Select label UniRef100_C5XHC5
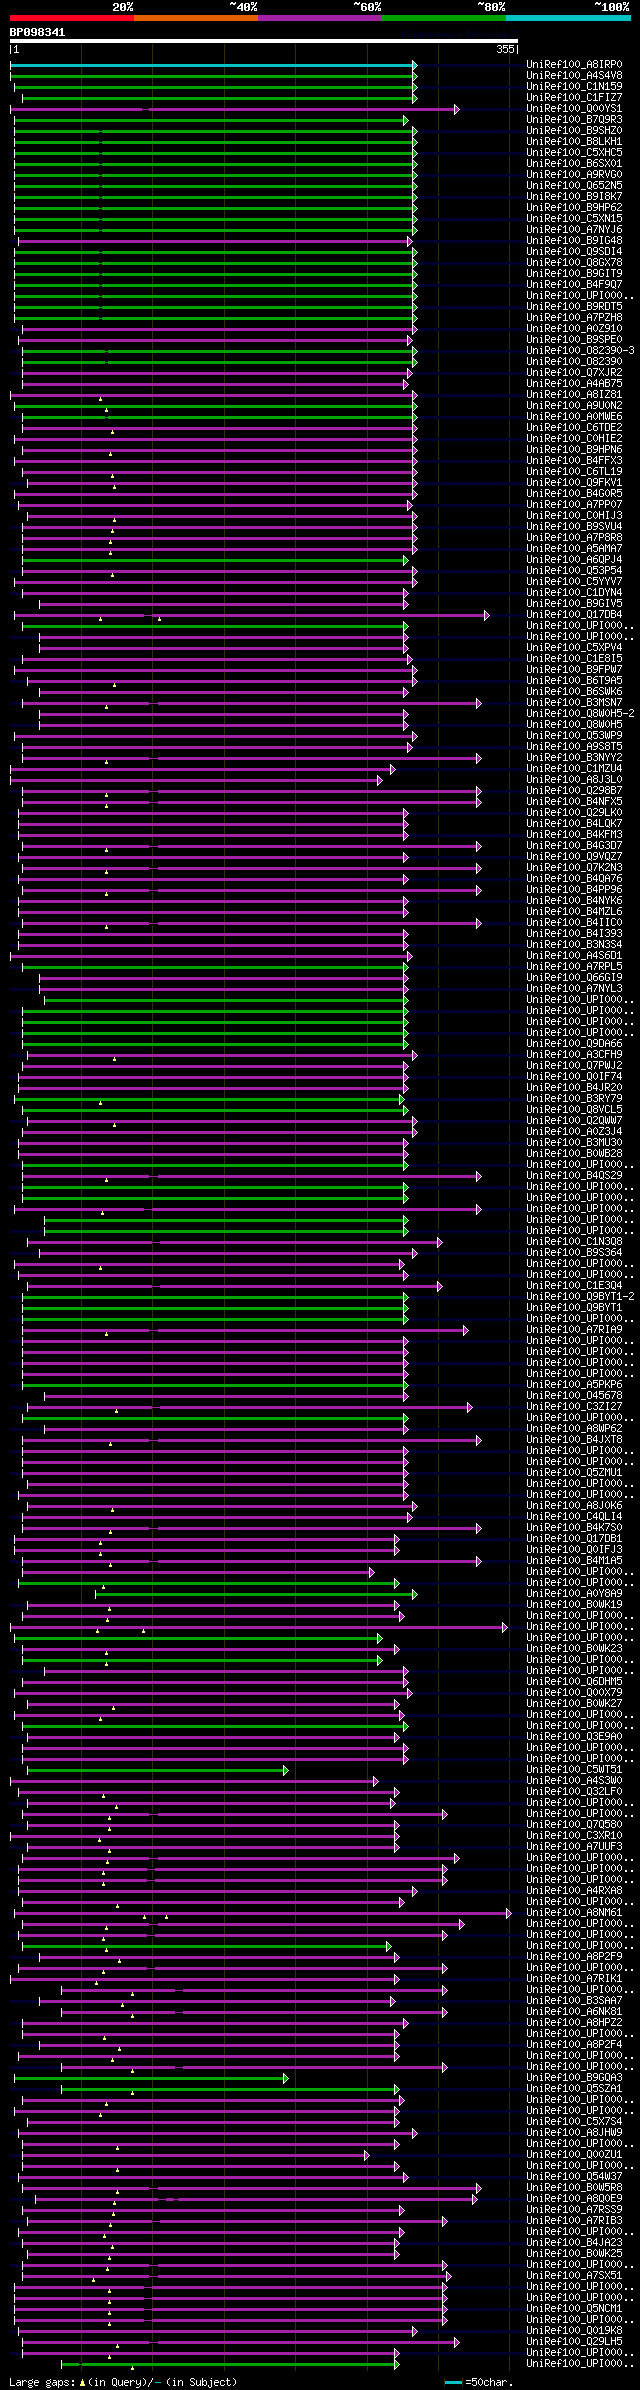This screenshot has height=2390, width=640. coord(574,153)
